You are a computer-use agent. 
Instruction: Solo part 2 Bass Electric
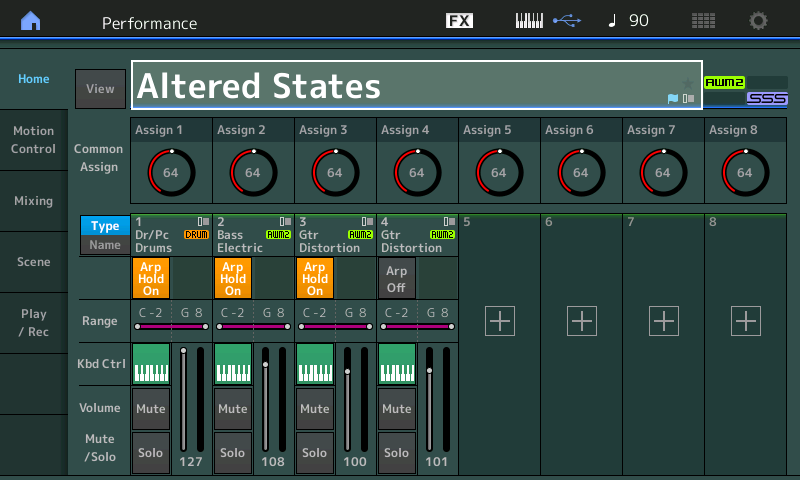pos(233,453)
